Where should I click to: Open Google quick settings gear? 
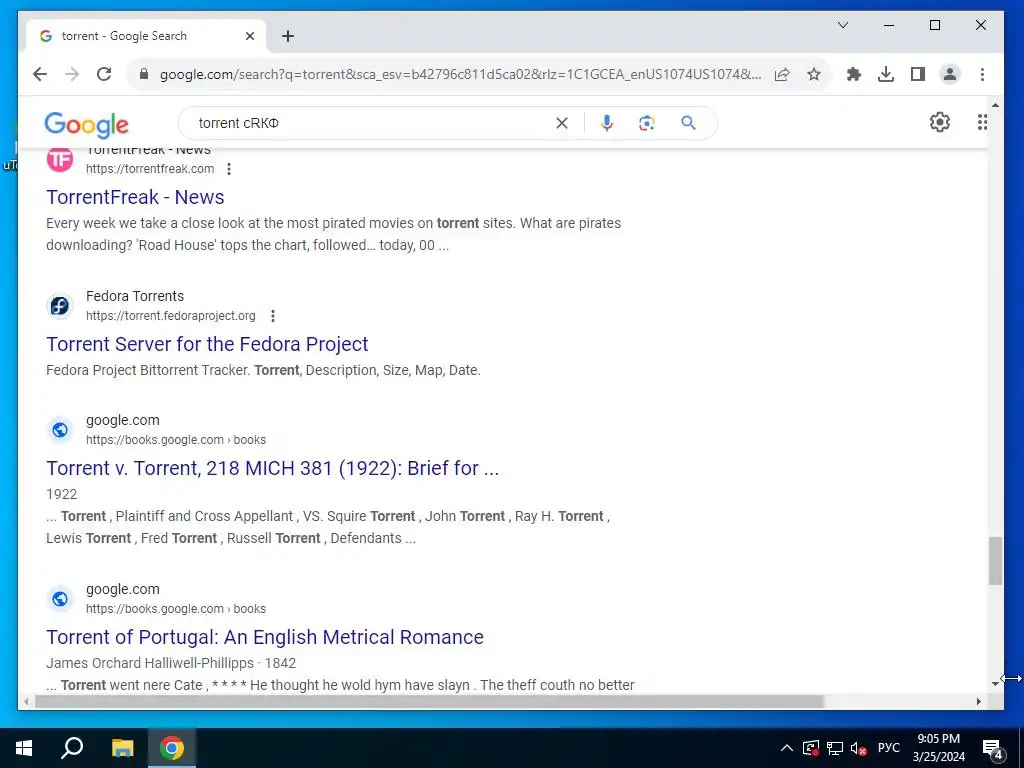[939, 122]
